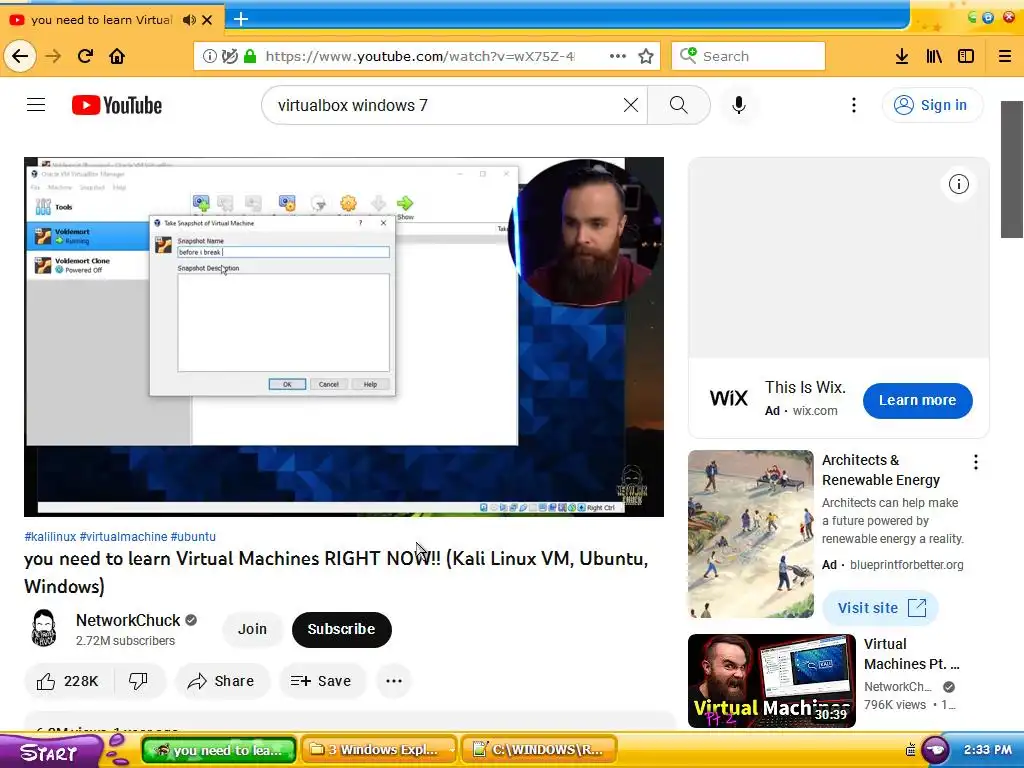Click the browser Search field

pyautogui.click(x=748, y=56)
